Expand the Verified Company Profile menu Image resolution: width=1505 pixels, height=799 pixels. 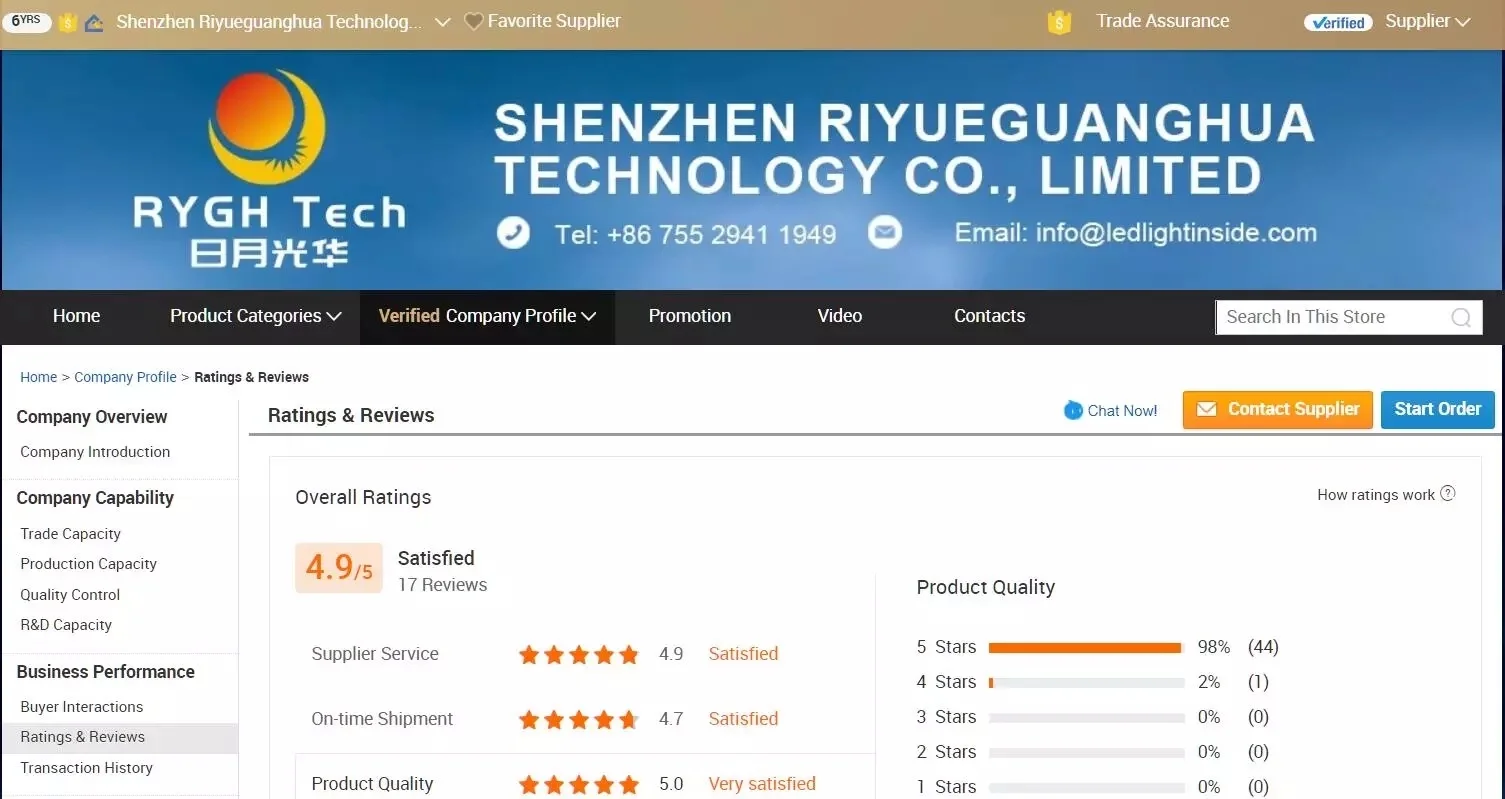tap(487, 316)
